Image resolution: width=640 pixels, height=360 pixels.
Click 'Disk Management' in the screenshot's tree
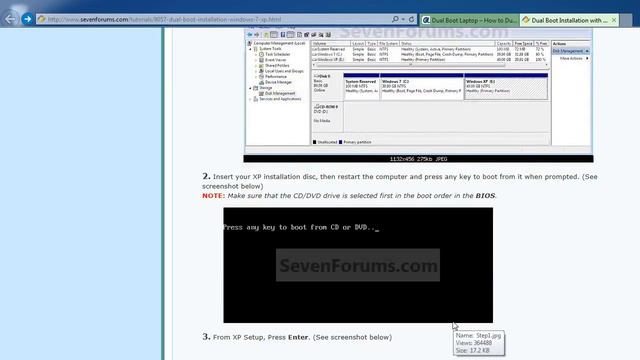(x=280, y=93)
